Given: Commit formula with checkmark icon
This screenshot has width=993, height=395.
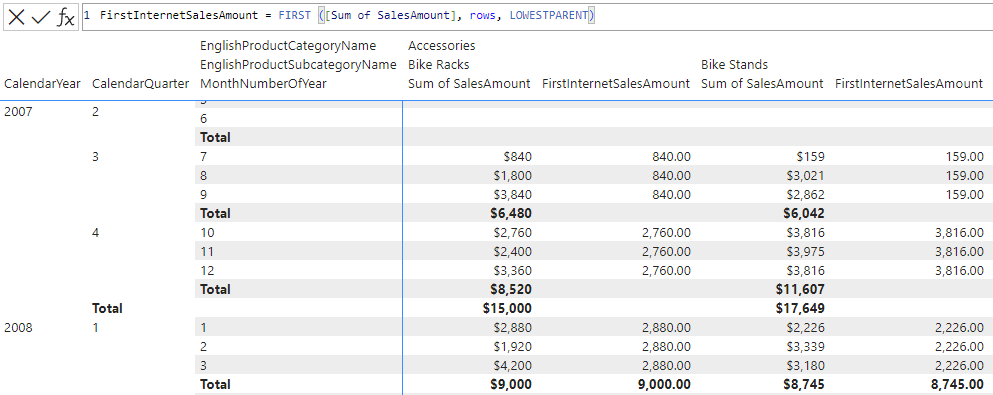Looking at the screenshot, I should 41,18.
